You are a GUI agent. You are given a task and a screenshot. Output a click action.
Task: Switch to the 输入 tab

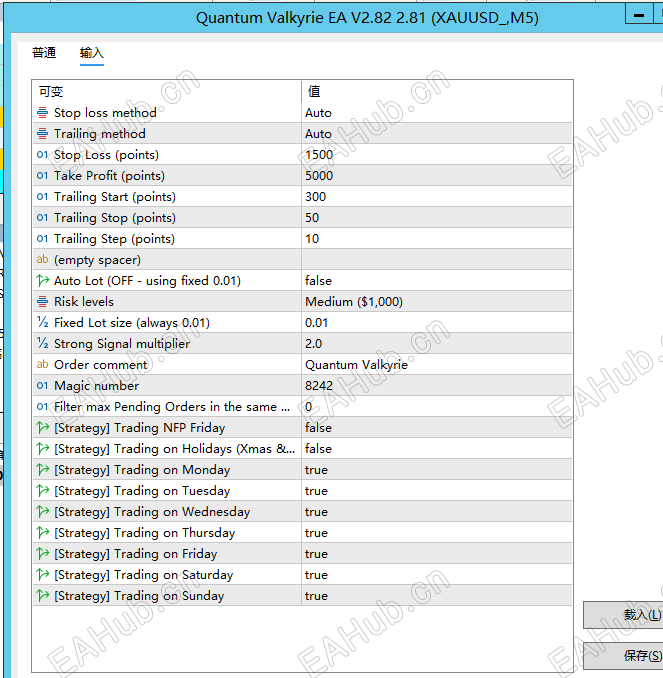pos(92,53)
